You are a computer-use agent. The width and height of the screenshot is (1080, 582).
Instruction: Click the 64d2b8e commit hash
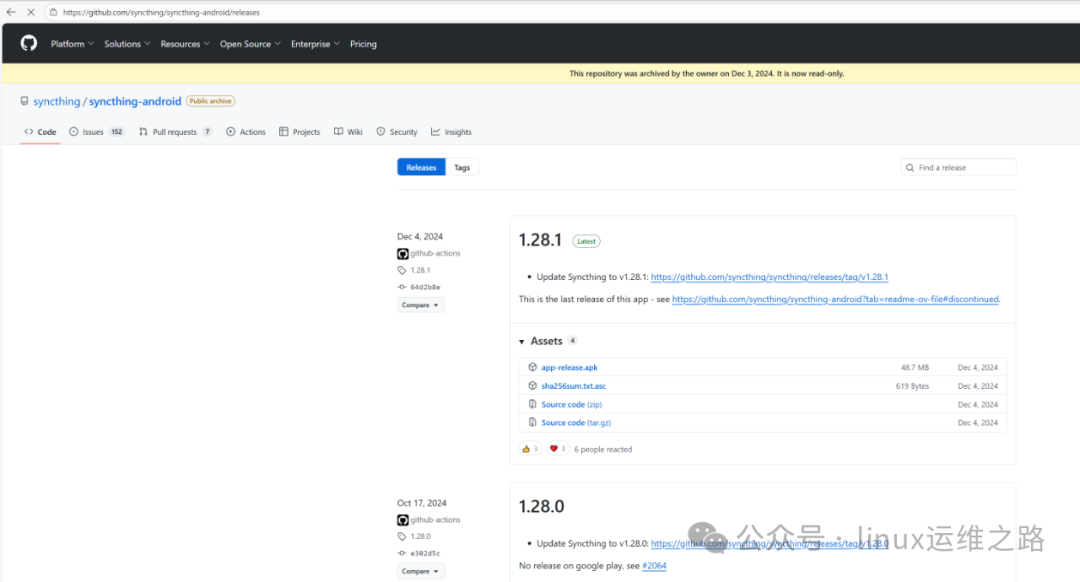[425, 287]
